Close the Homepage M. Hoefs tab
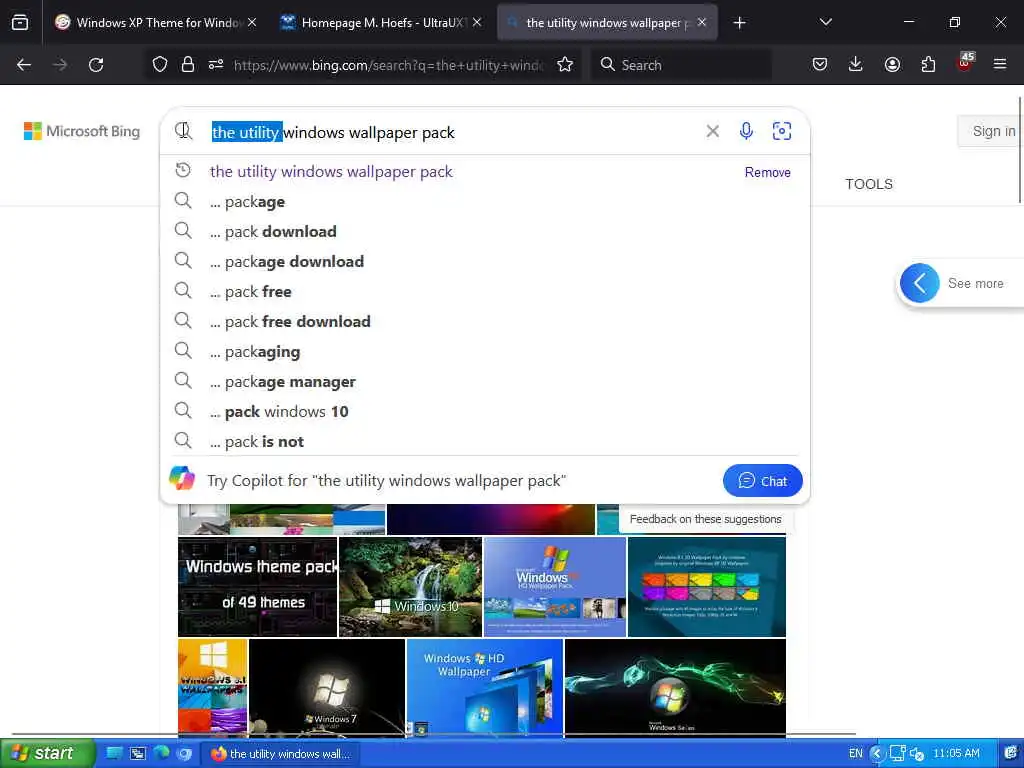 click(x=477, y=23)
